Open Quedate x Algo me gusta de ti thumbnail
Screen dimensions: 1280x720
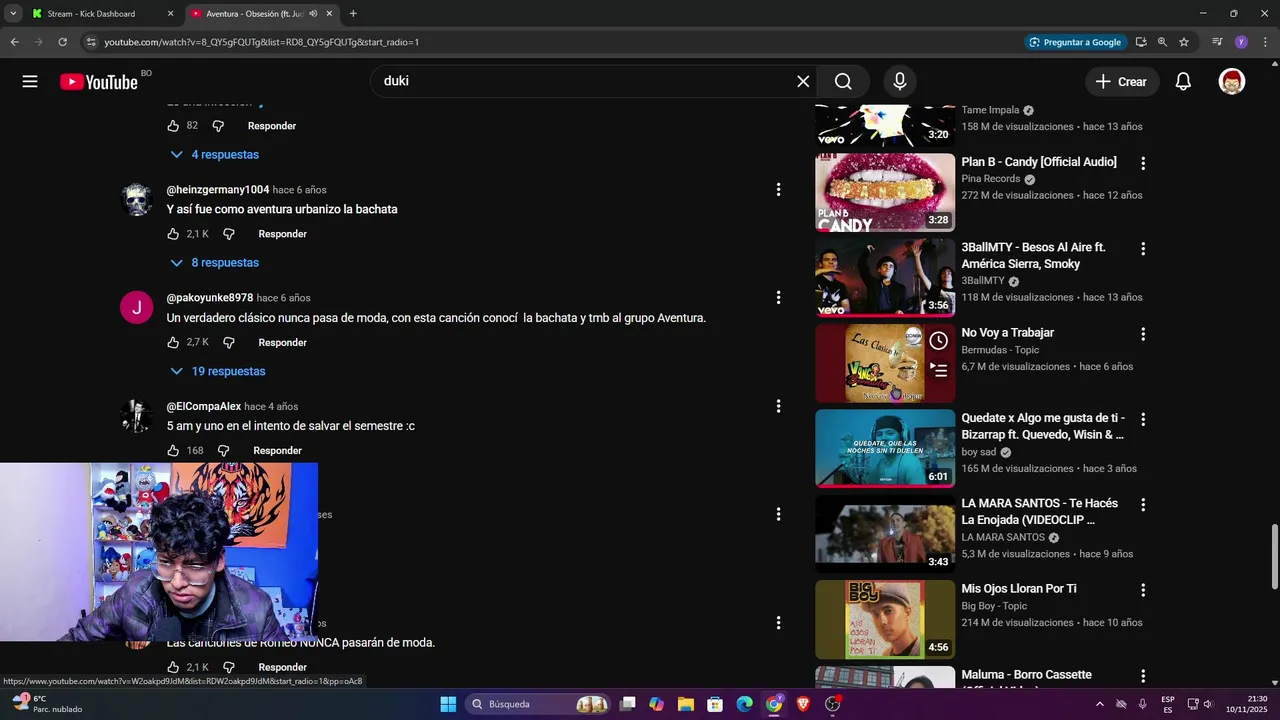885,448
